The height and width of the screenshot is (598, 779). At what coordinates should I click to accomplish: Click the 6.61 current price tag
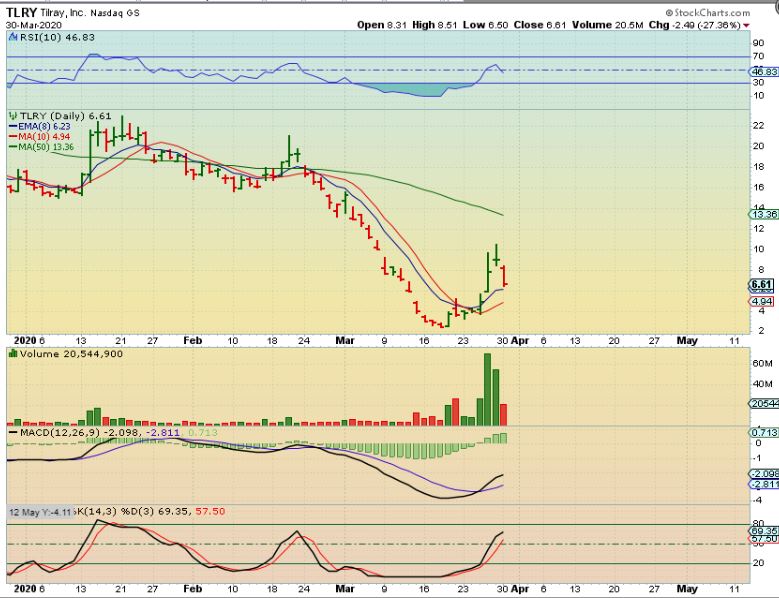pos(764,285)
